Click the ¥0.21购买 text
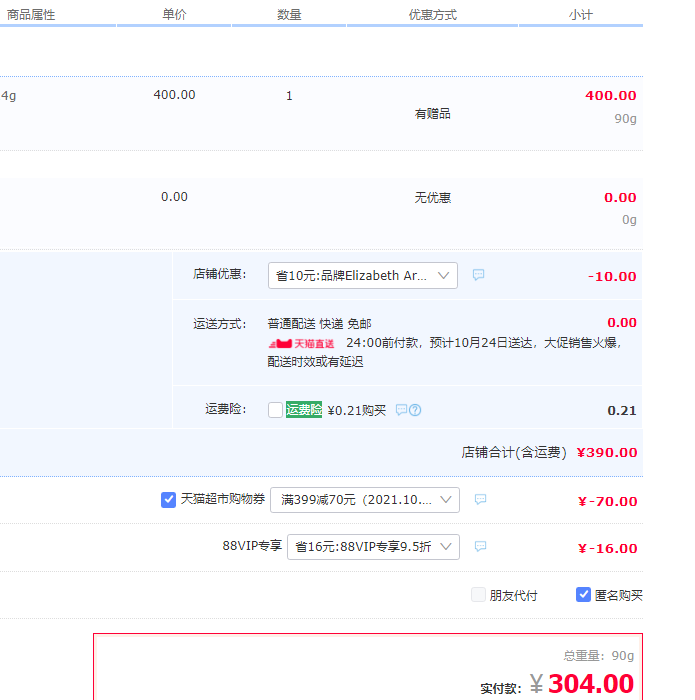The image size is (695, 700). pyautogui.click(x=357, y=410)
